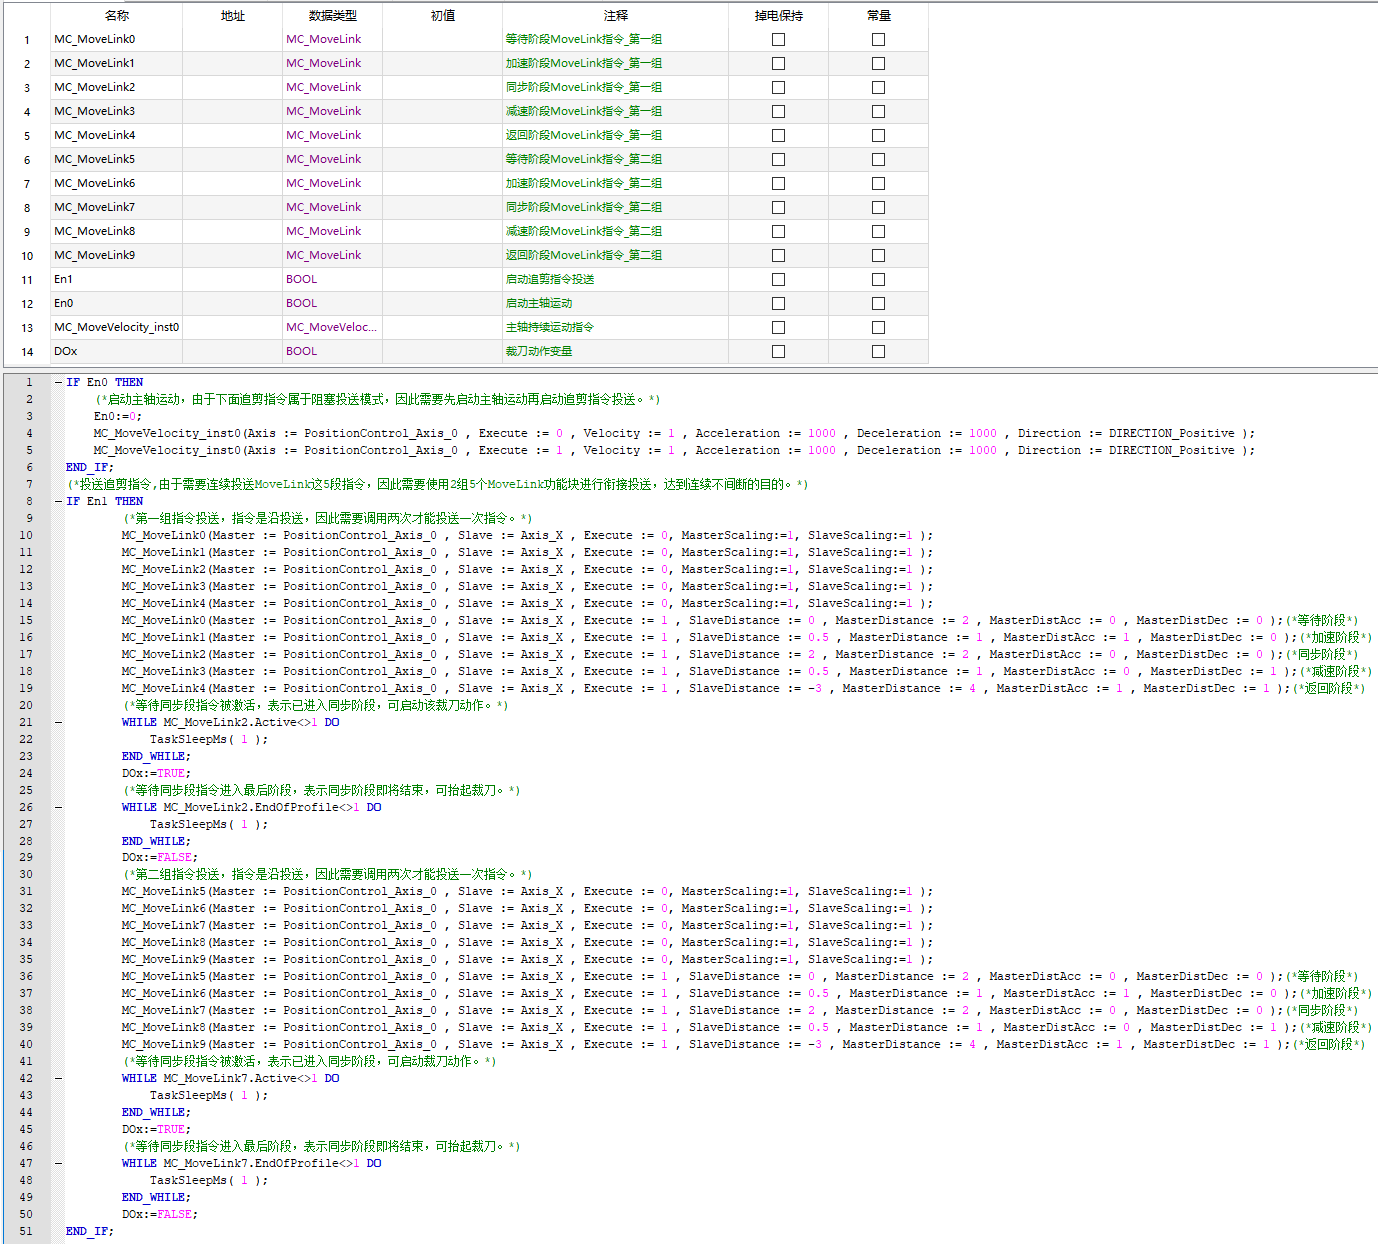Fold WHILE MC_MoveLink2.Active loop at line 21
1378x1244 pixels.
point(58,722)
